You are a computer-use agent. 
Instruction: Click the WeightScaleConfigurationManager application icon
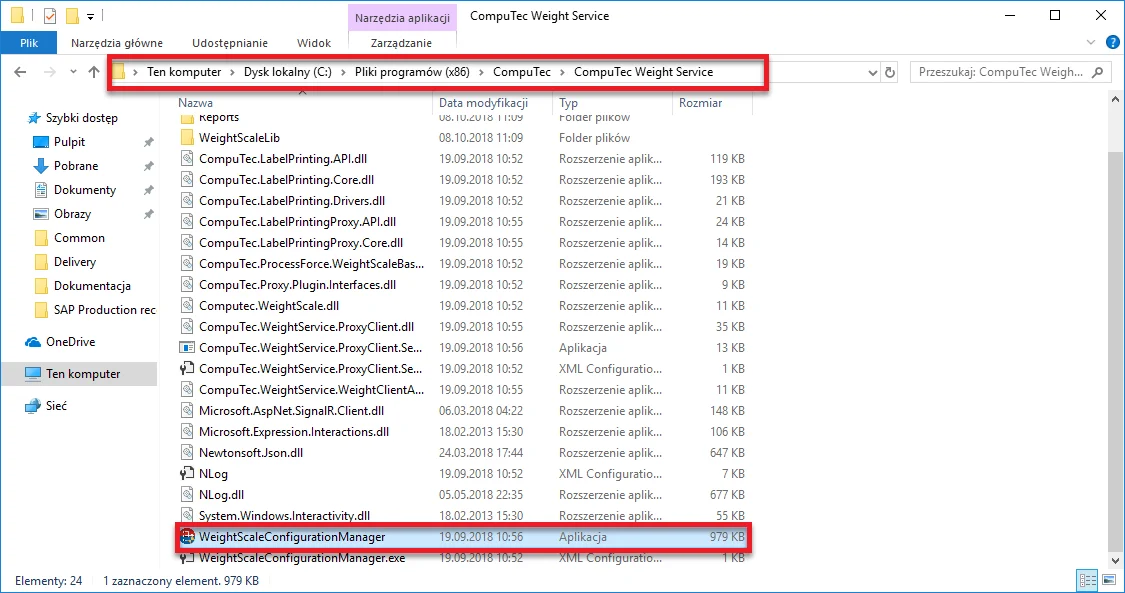(x=187, y=538)
